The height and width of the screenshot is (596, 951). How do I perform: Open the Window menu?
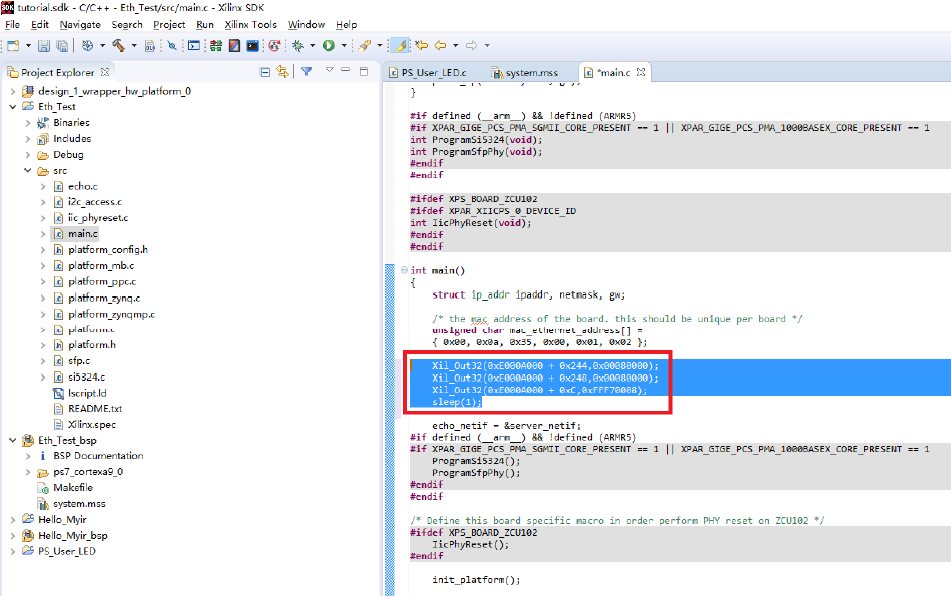pyautogui.click(x=306, y=25)
